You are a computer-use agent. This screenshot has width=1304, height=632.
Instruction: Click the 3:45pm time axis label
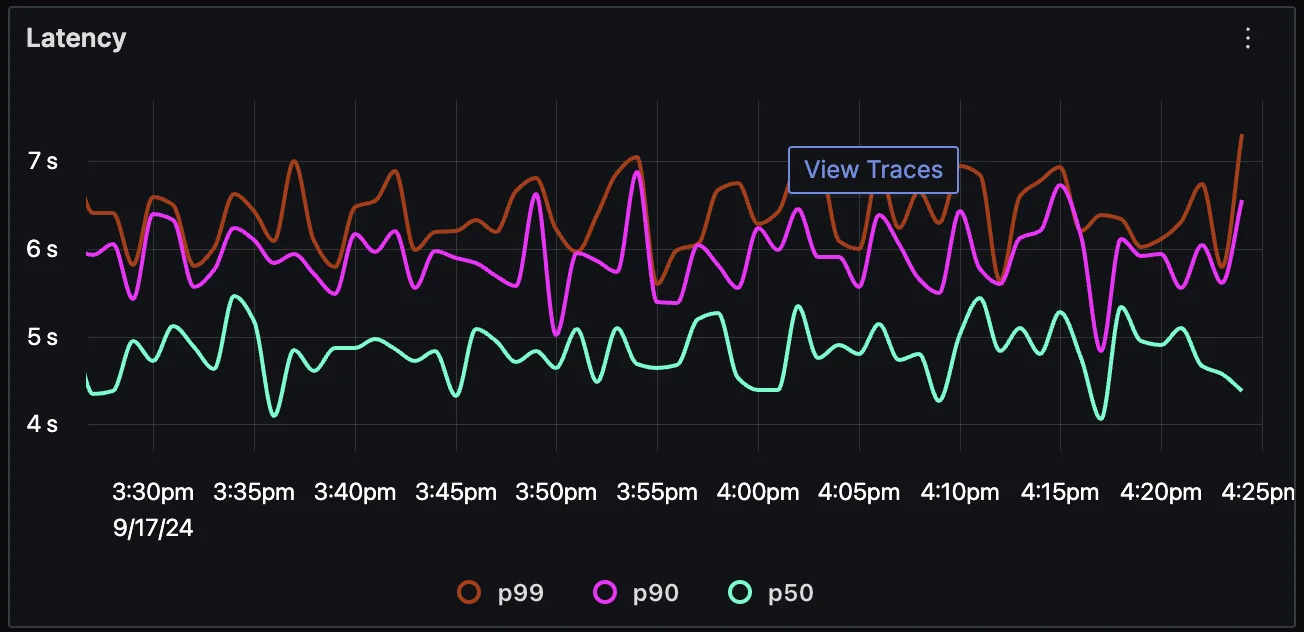[x=456, y=492]
